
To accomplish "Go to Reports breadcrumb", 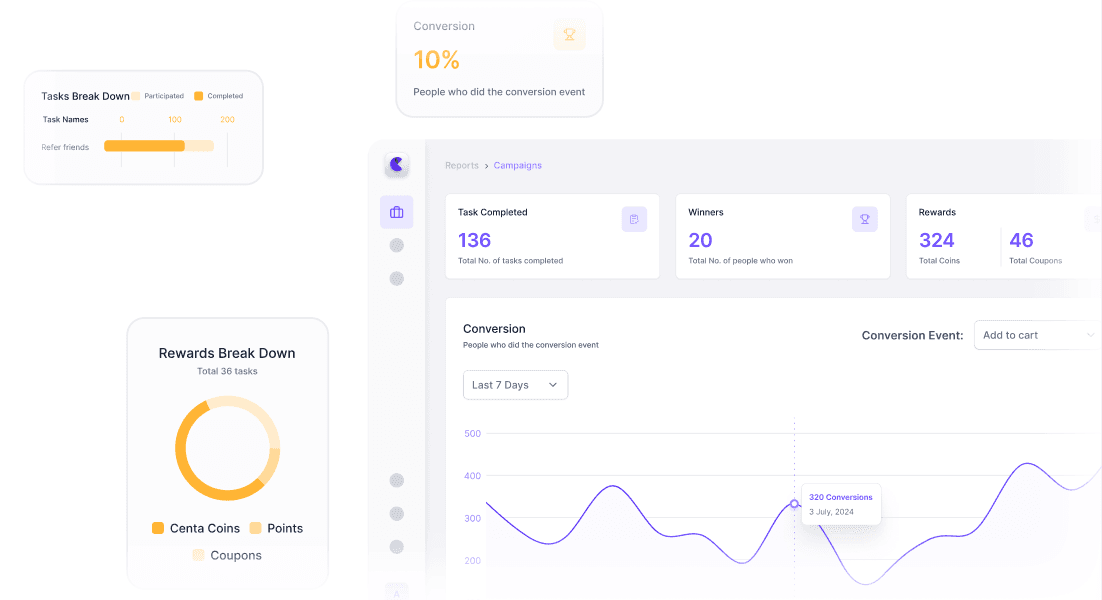I will point(462,166).
